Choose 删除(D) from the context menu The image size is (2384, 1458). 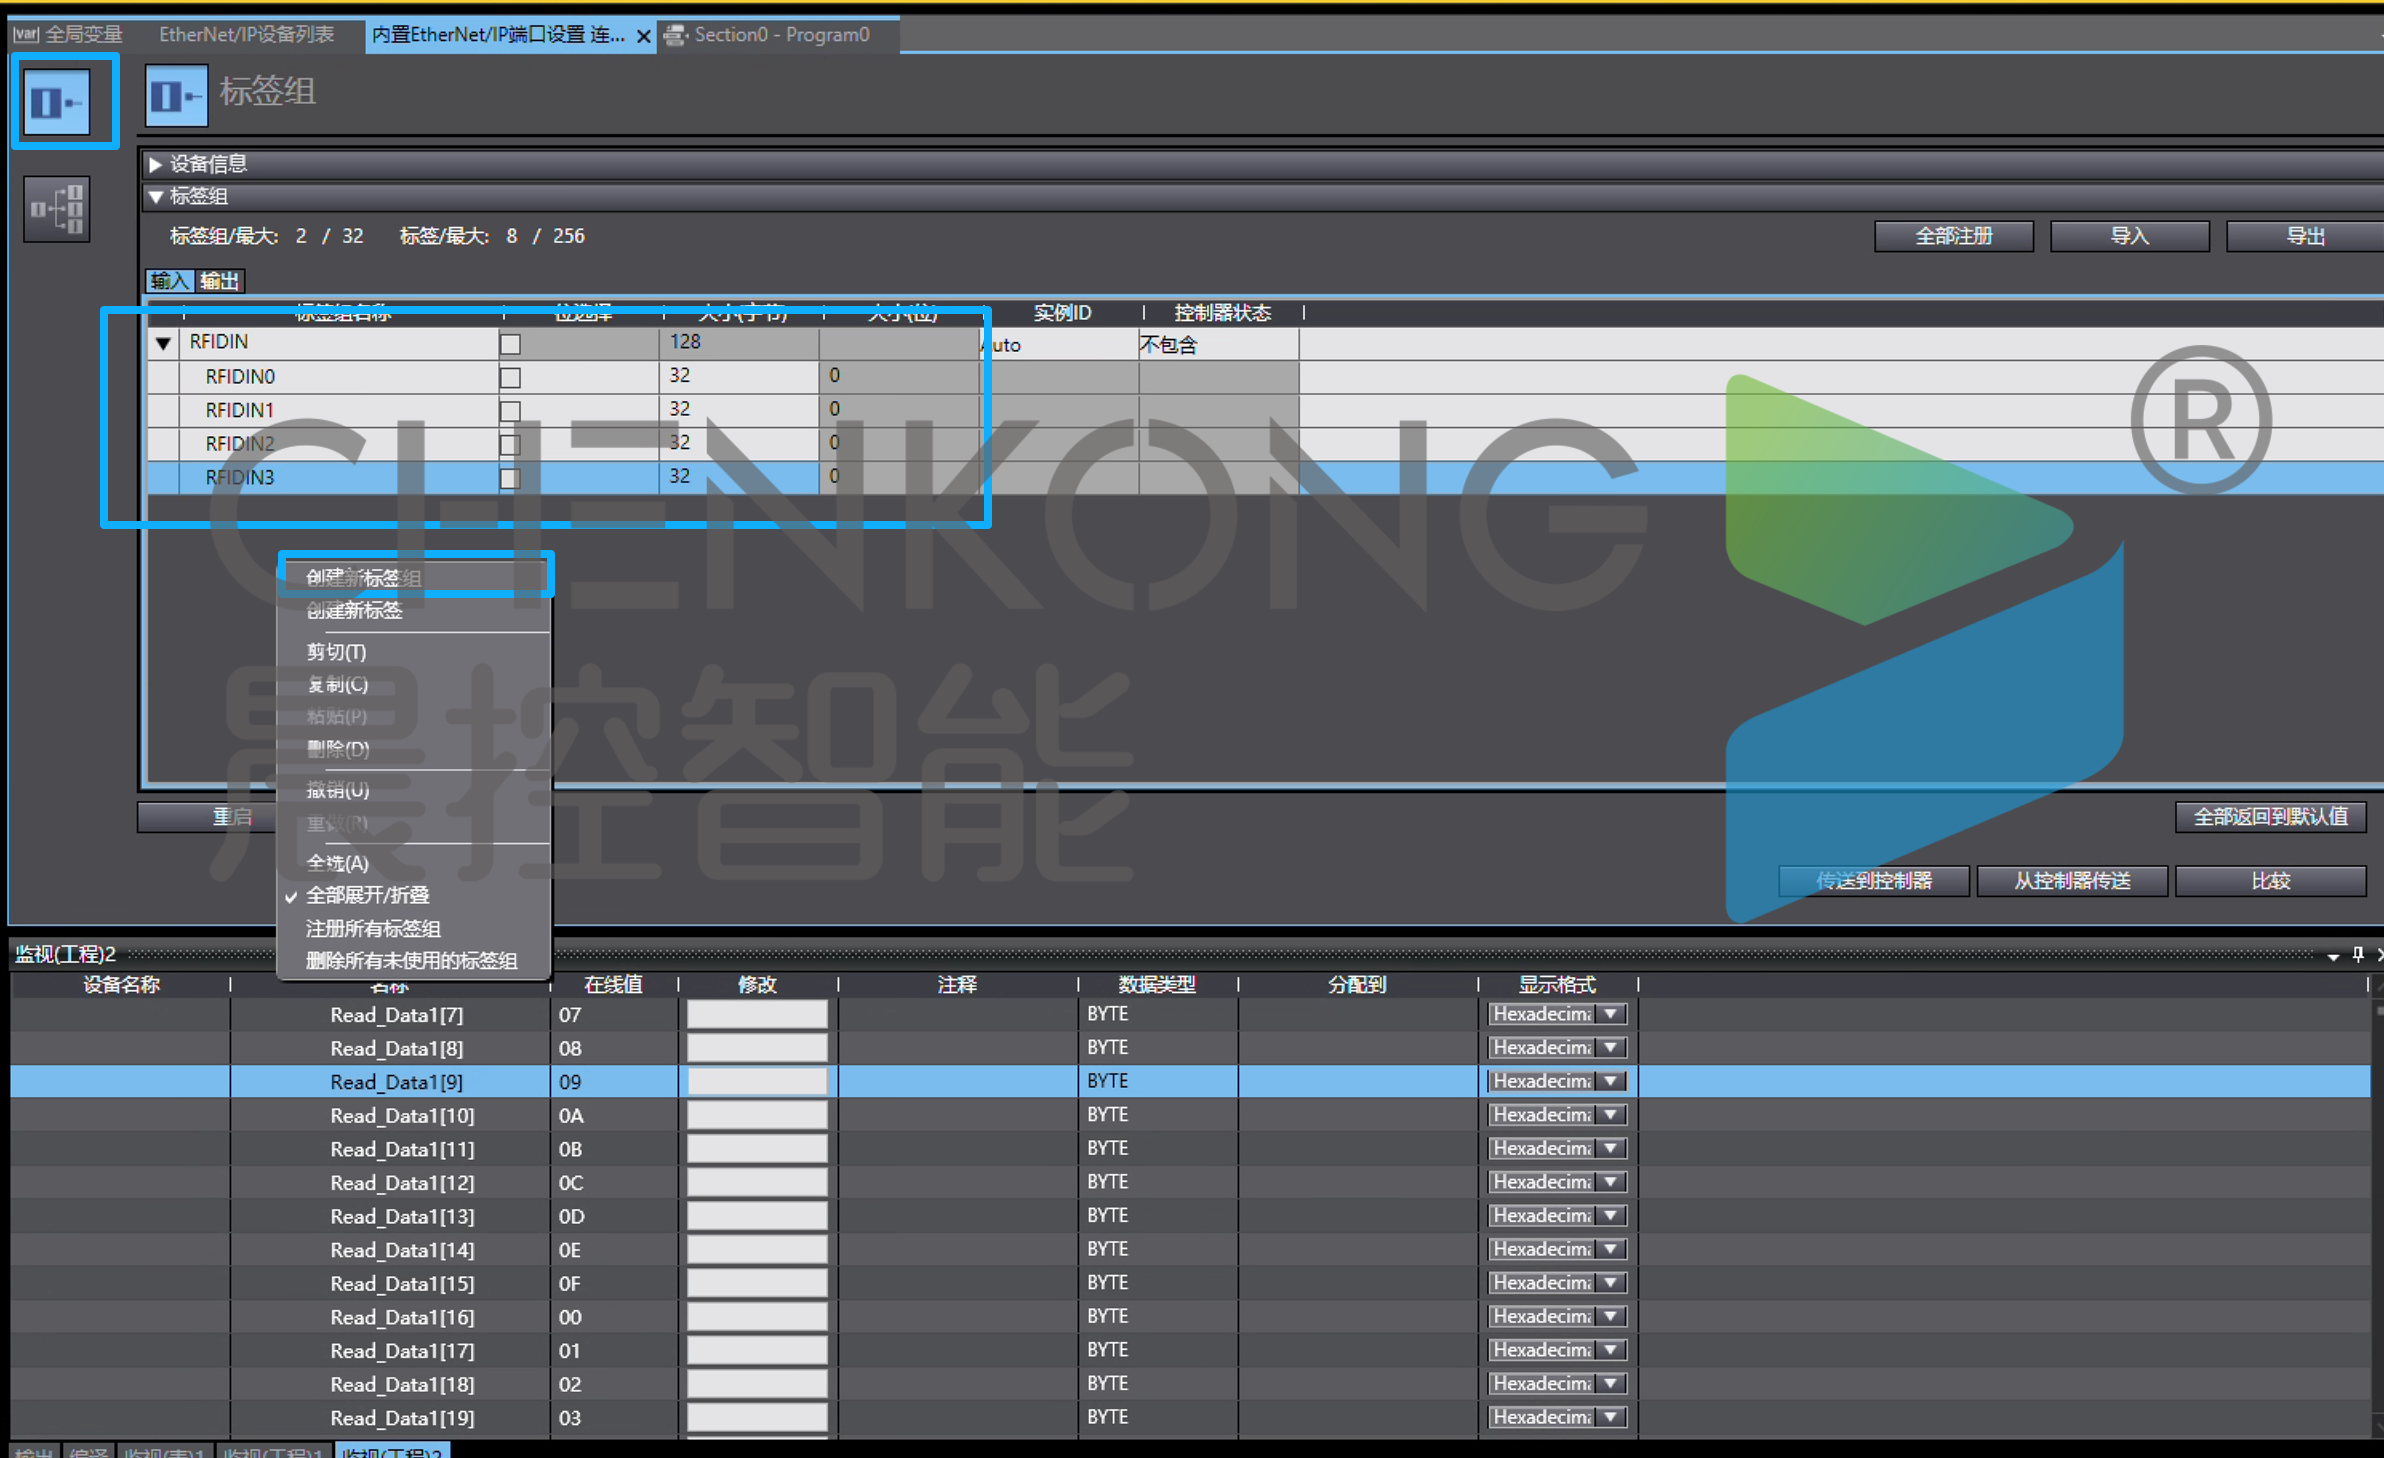point(415,749)
